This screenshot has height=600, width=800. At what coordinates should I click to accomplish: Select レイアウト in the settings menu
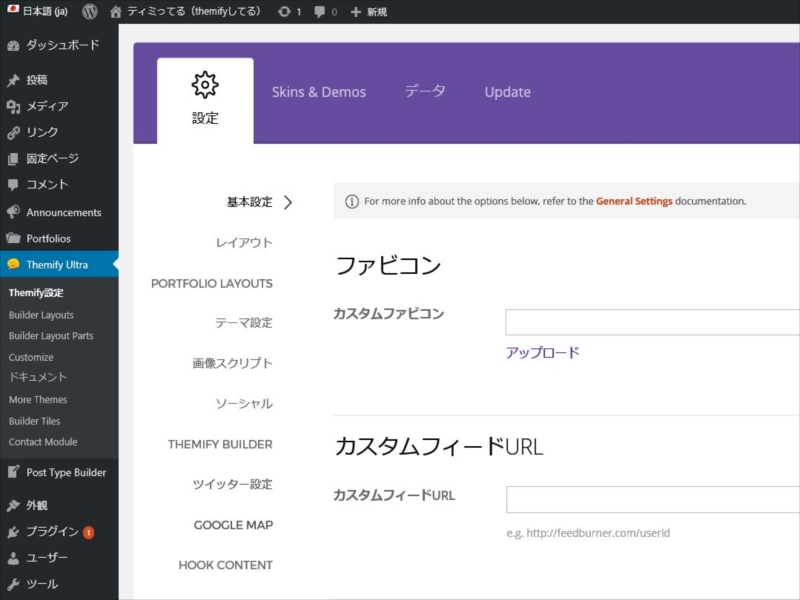coord(244,243)
